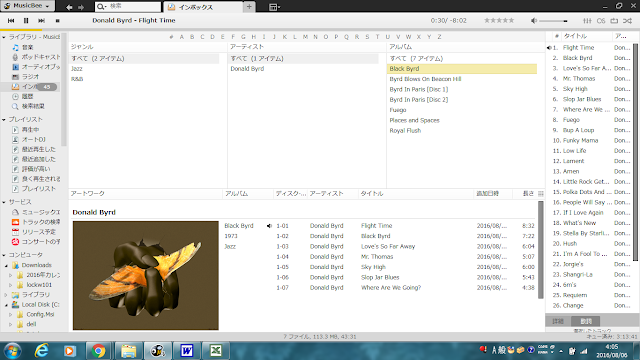
Task: Open ポッドキャスト in sidebar
Action: [x=36, y=57]
